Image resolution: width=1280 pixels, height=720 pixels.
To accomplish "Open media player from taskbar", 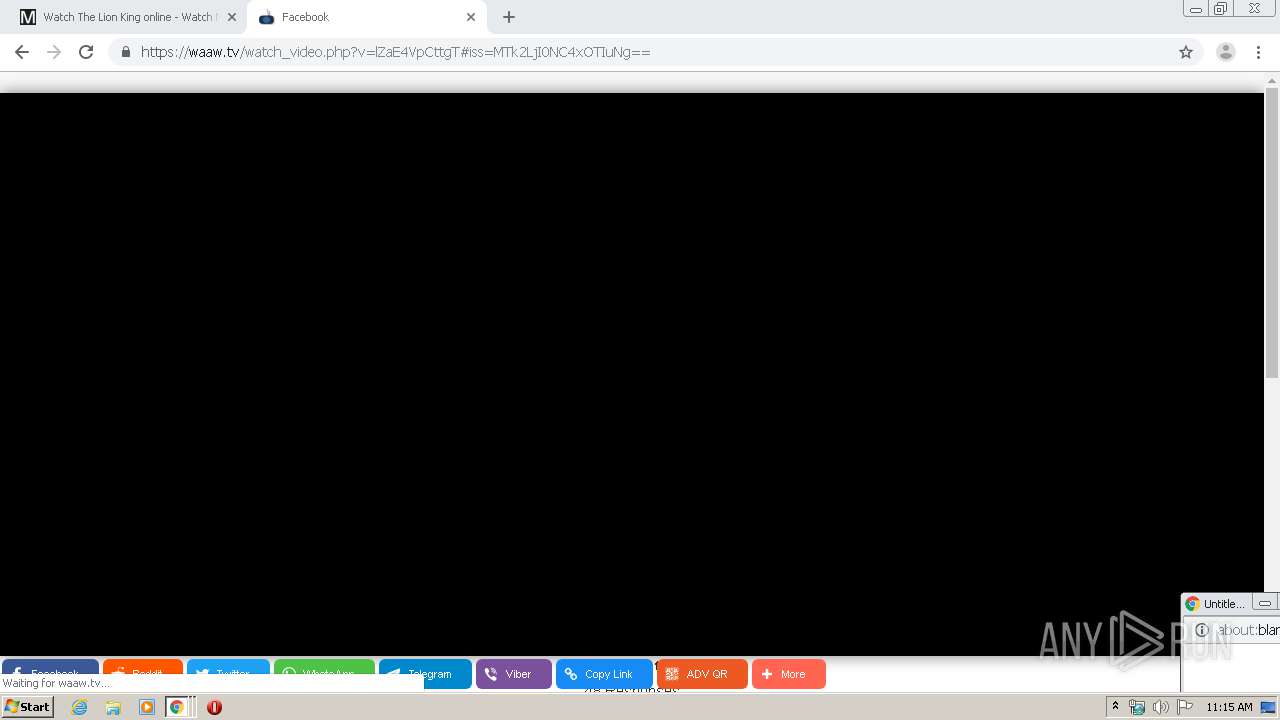I will coord(147,707).
